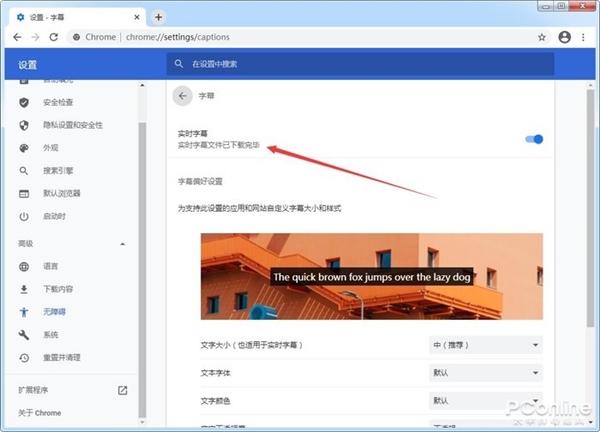Click the main page scrollbar thumb
Screen dimensions: 600x432
coord(590,209)
